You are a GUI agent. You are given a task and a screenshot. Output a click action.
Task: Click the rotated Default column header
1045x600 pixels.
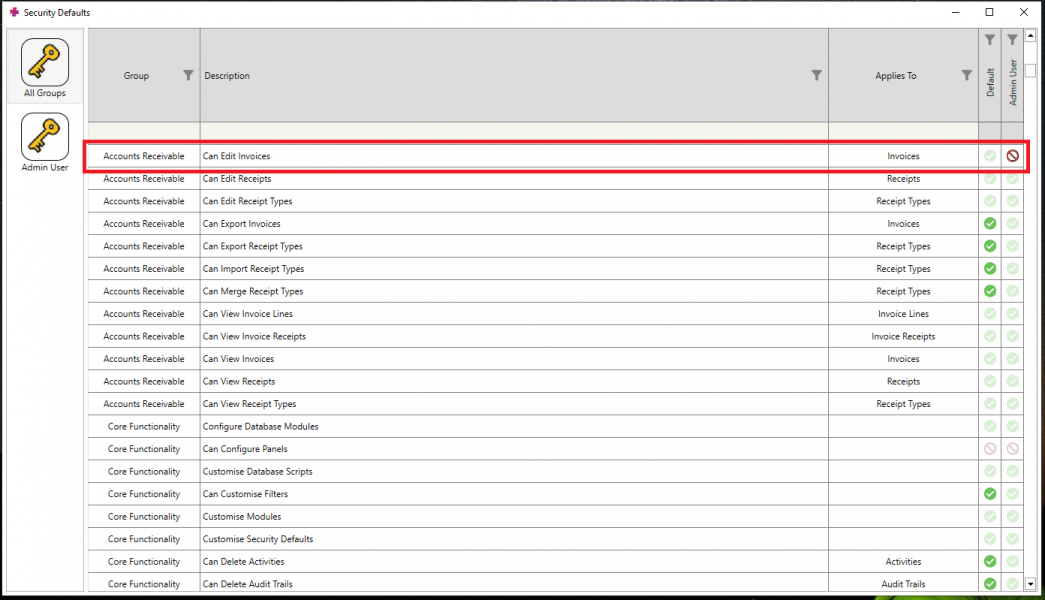990,82
